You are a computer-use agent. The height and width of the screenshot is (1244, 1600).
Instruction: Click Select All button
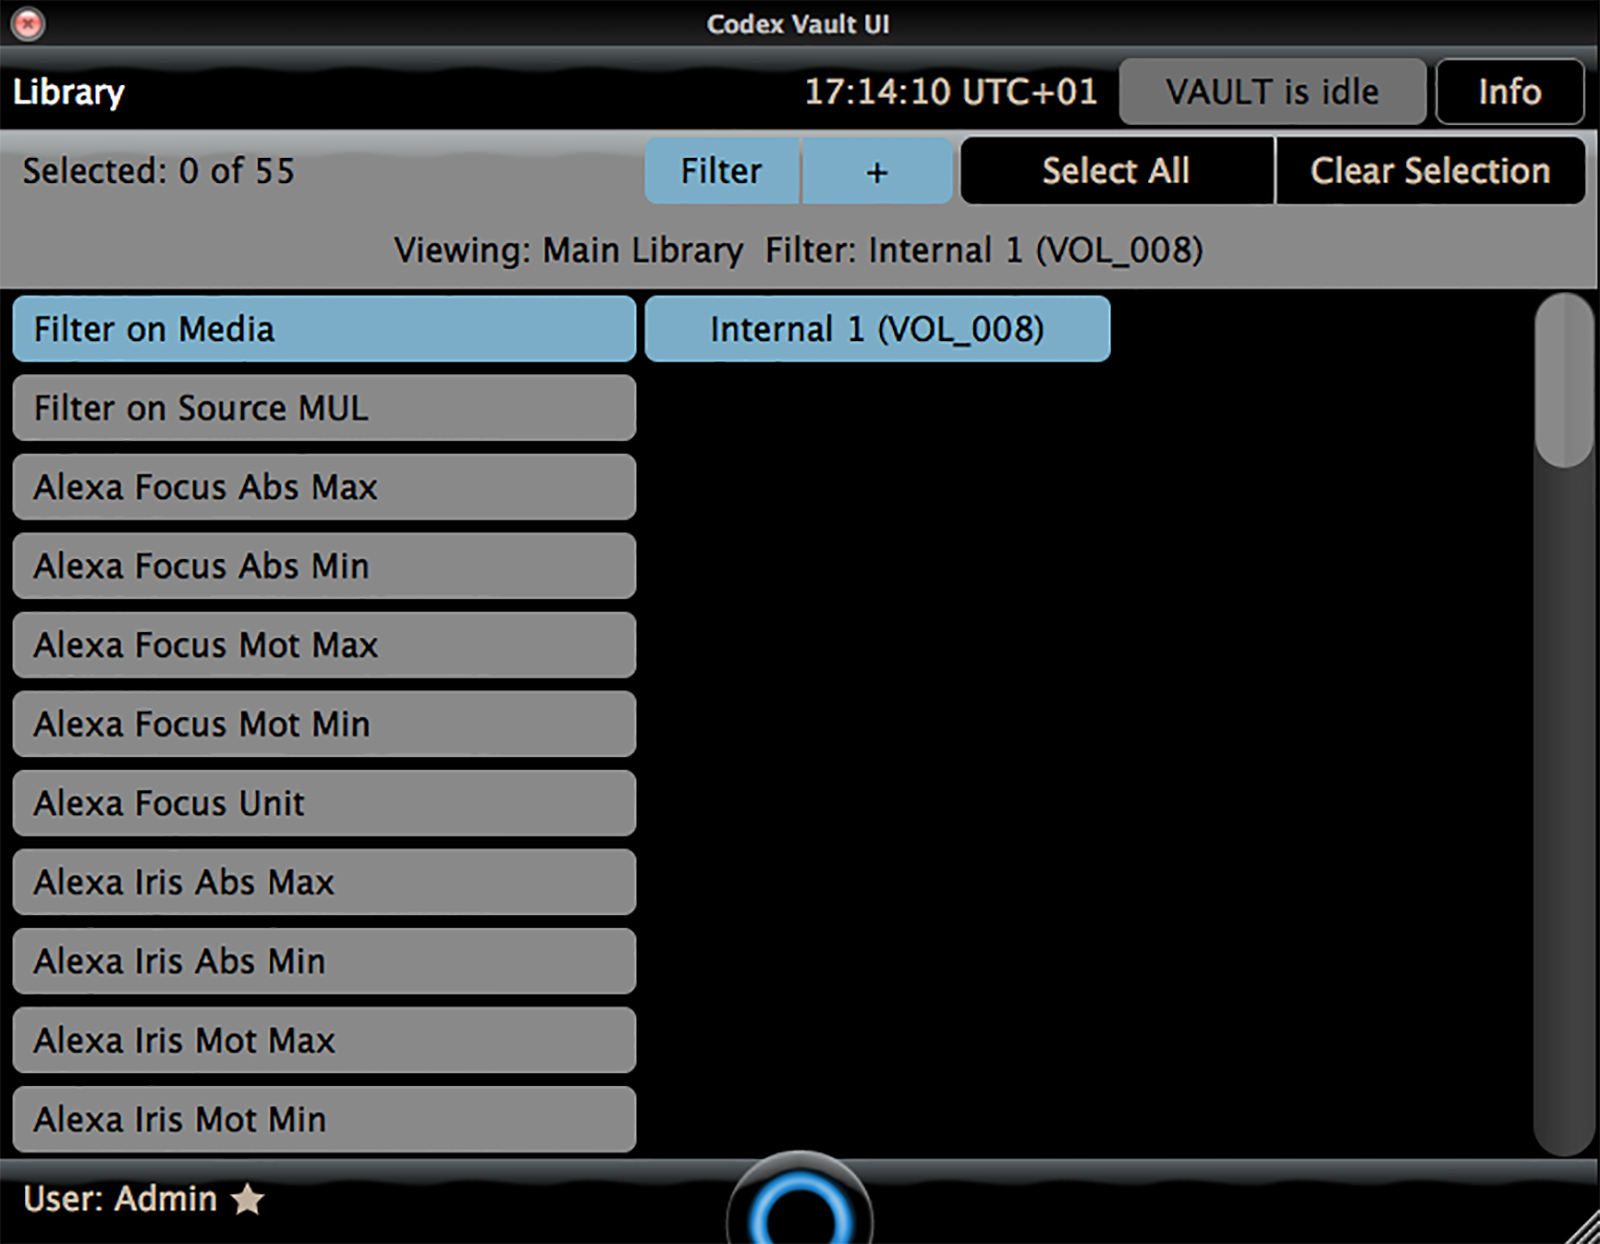click(1116, 171)
